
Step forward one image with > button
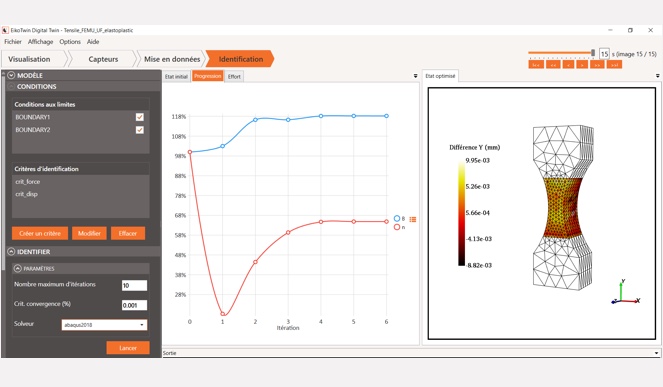point(582,65)
